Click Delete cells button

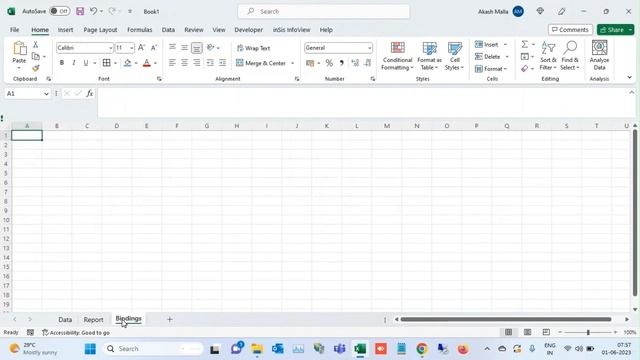(487, 57)
